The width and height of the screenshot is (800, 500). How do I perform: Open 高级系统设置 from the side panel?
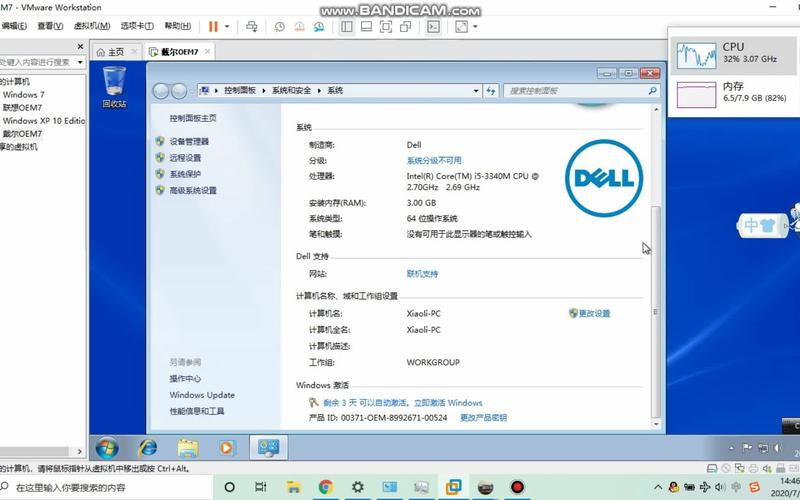point(193,190)
